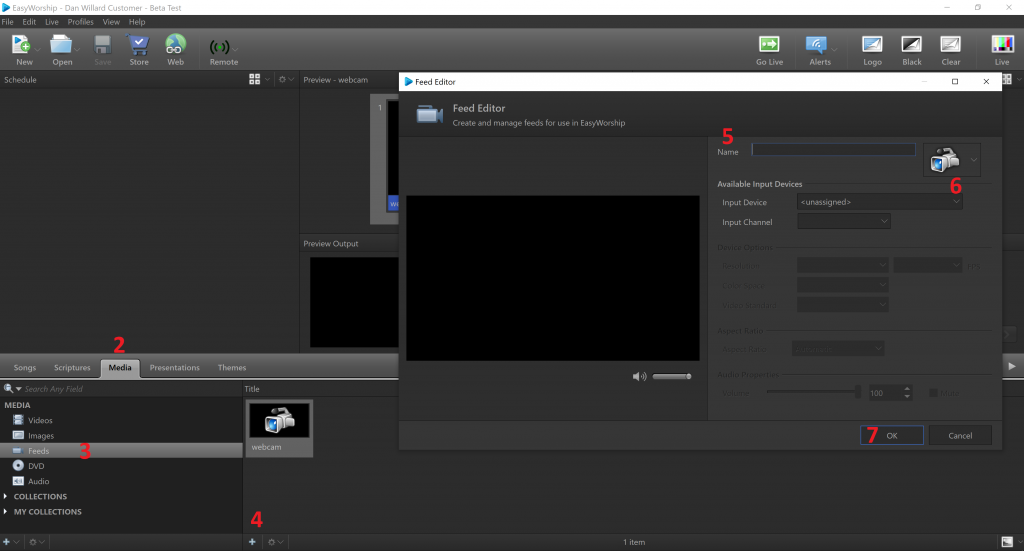
Task: Open the Help menu
Action: coord(137,22)
